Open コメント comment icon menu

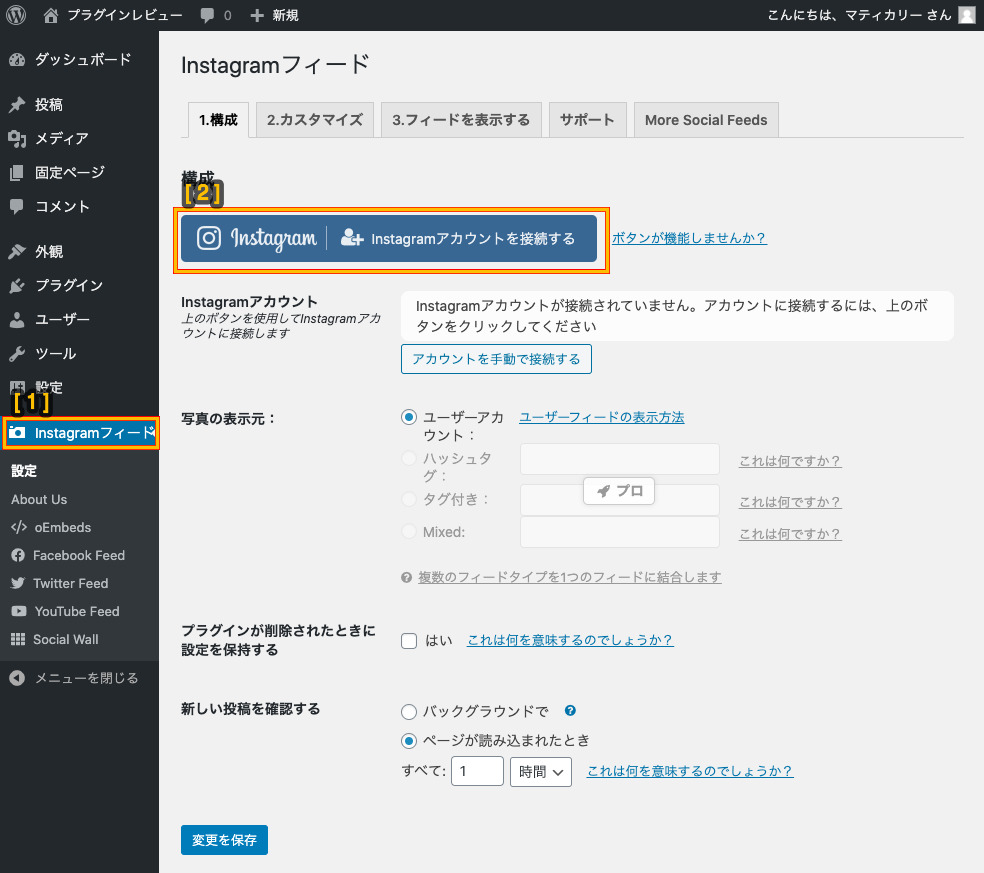[18, 206]
